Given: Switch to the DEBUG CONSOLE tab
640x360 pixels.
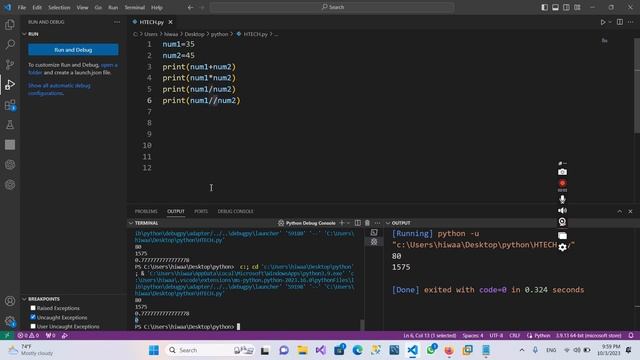Looking at the screenshot, I should pos(236,211).
